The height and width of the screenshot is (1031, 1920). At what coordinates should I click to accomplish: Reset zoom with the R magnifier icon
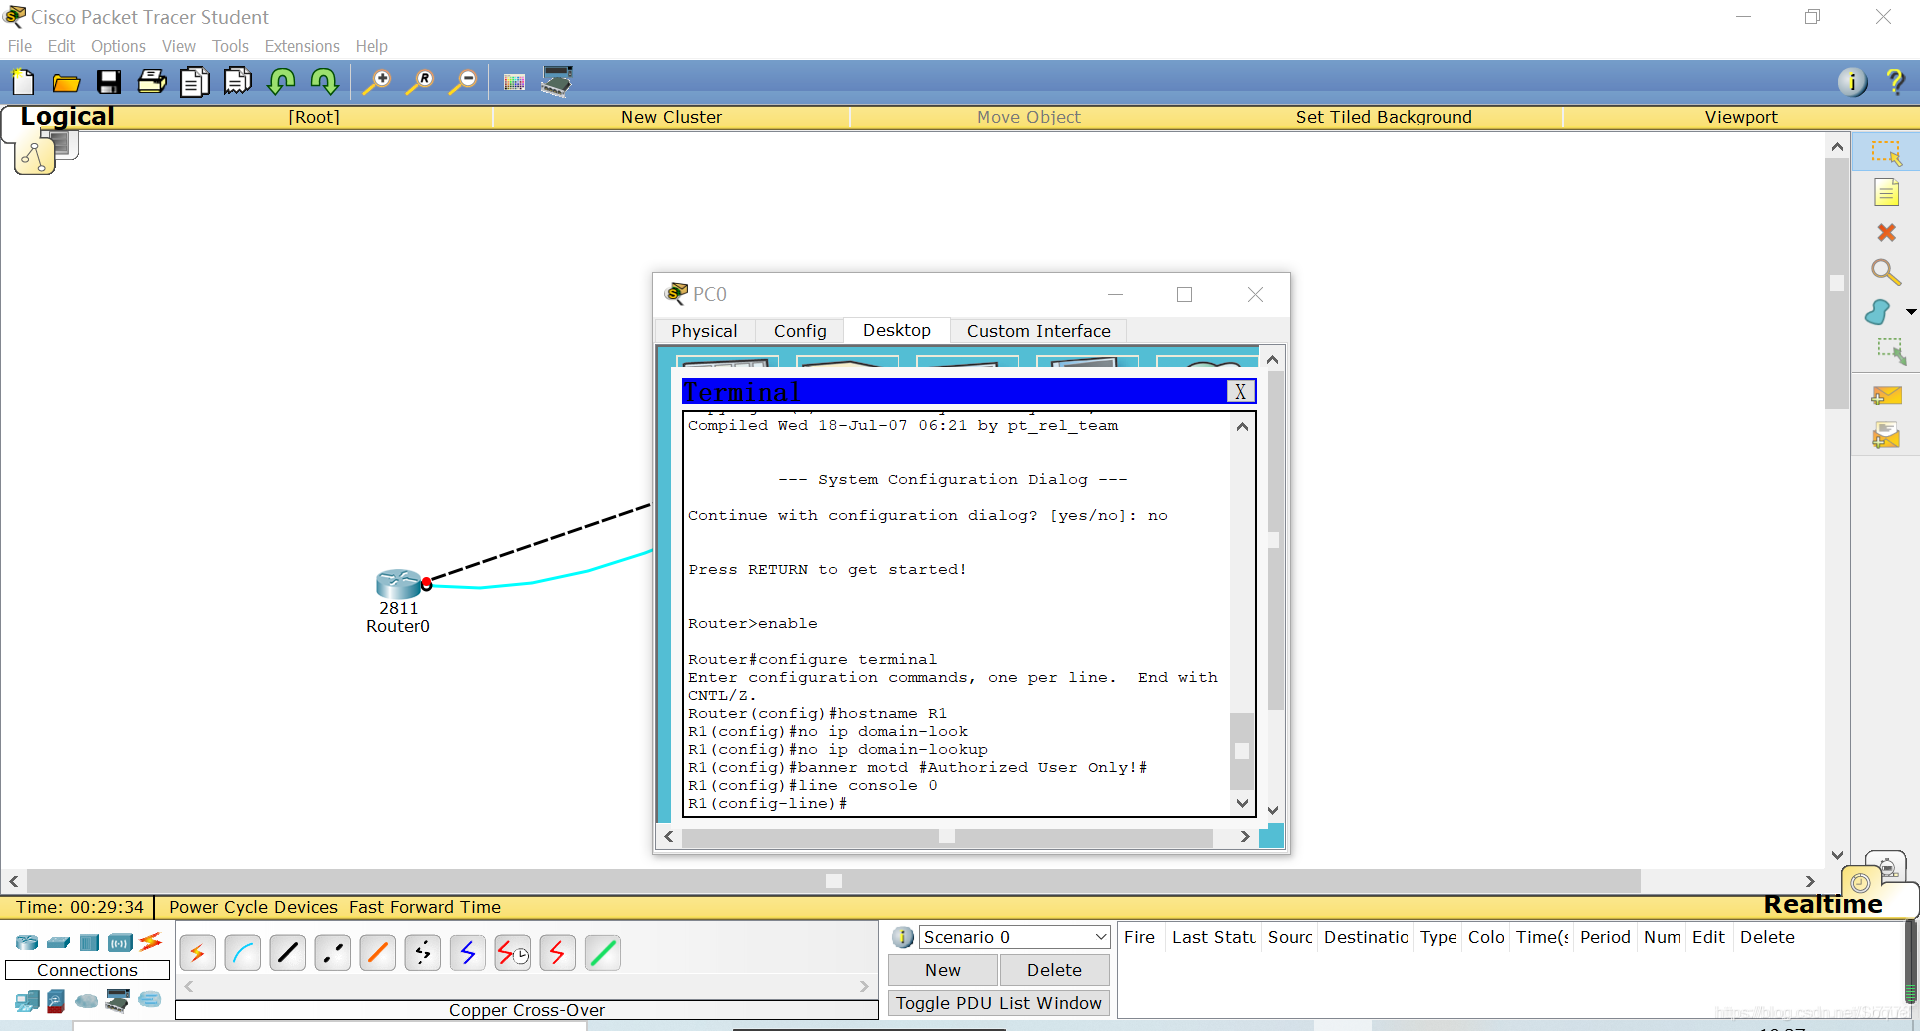[x=420, y=82]
